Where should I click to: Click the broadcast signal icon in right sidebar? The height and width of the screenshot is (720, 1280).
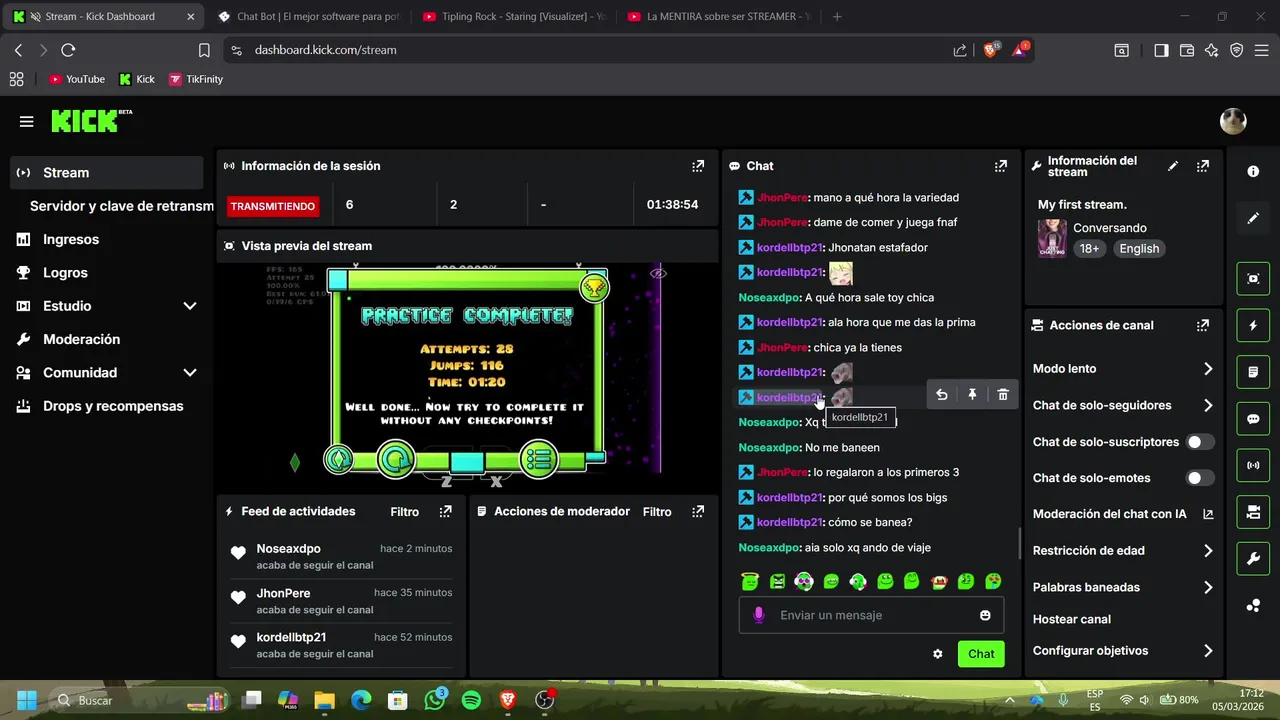coord(1253,465)
